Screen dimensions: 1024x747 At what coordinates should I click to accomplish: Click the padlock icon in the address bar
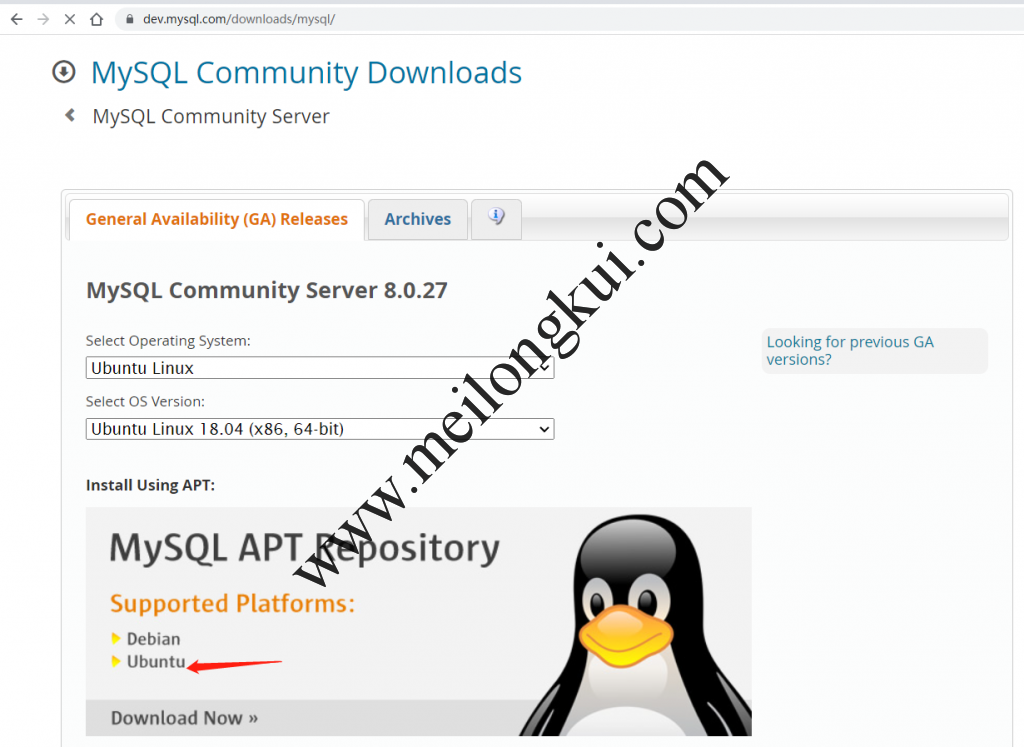tap(129, 18)
